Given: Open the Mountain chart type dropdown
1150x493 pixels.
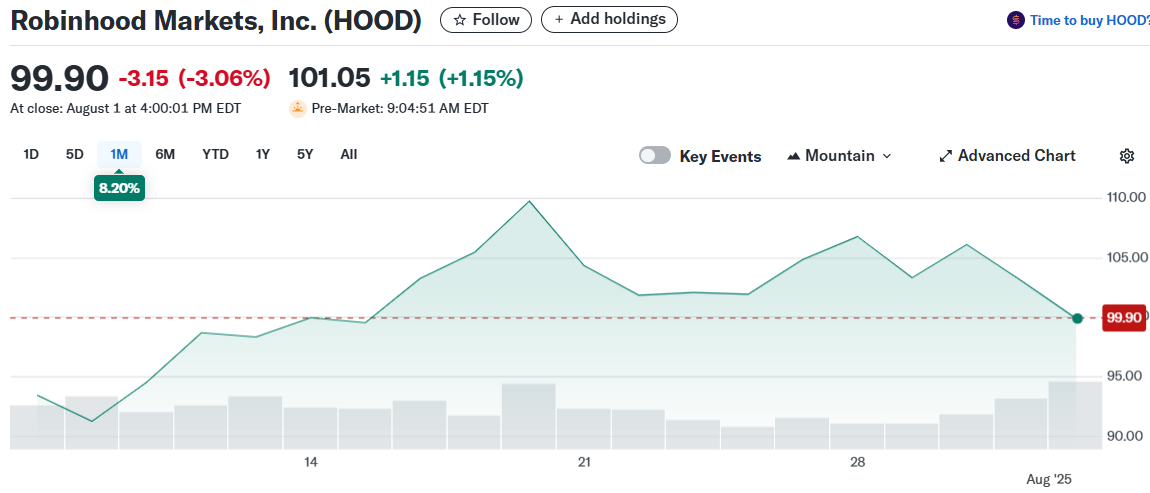Looking at the screenshot, I should (x=839, y=156).
